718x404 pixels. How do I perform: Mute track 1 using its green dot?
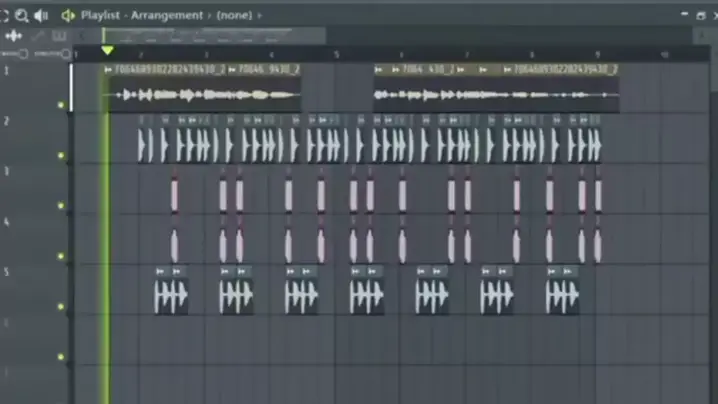coord(61,104)
